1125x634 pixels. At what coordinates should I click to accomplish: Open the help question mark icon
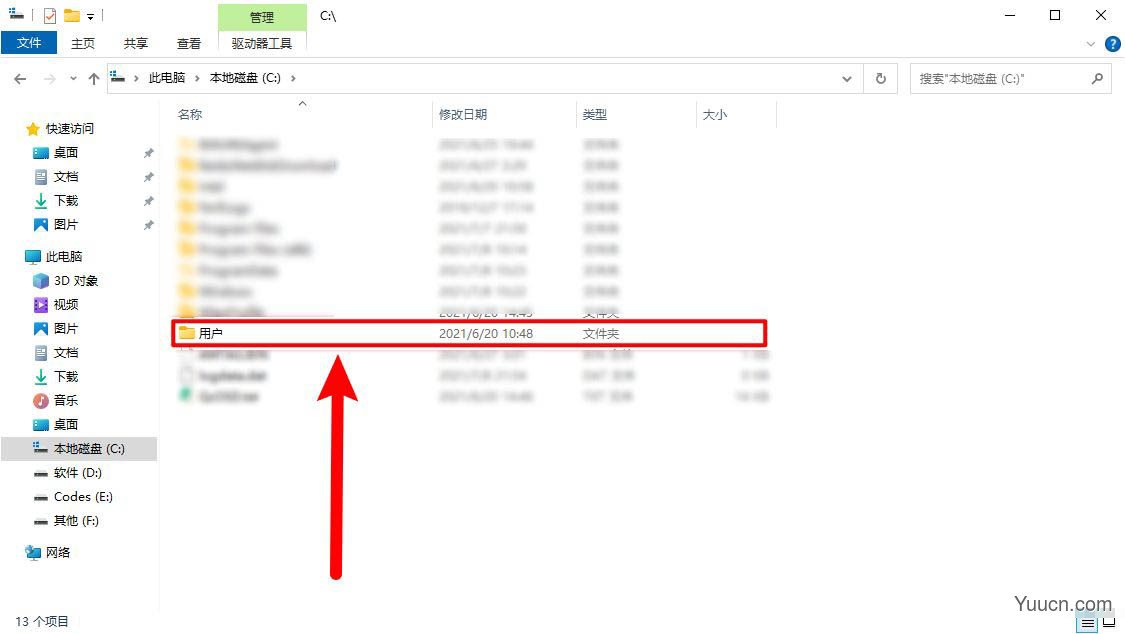(1112, 44)
